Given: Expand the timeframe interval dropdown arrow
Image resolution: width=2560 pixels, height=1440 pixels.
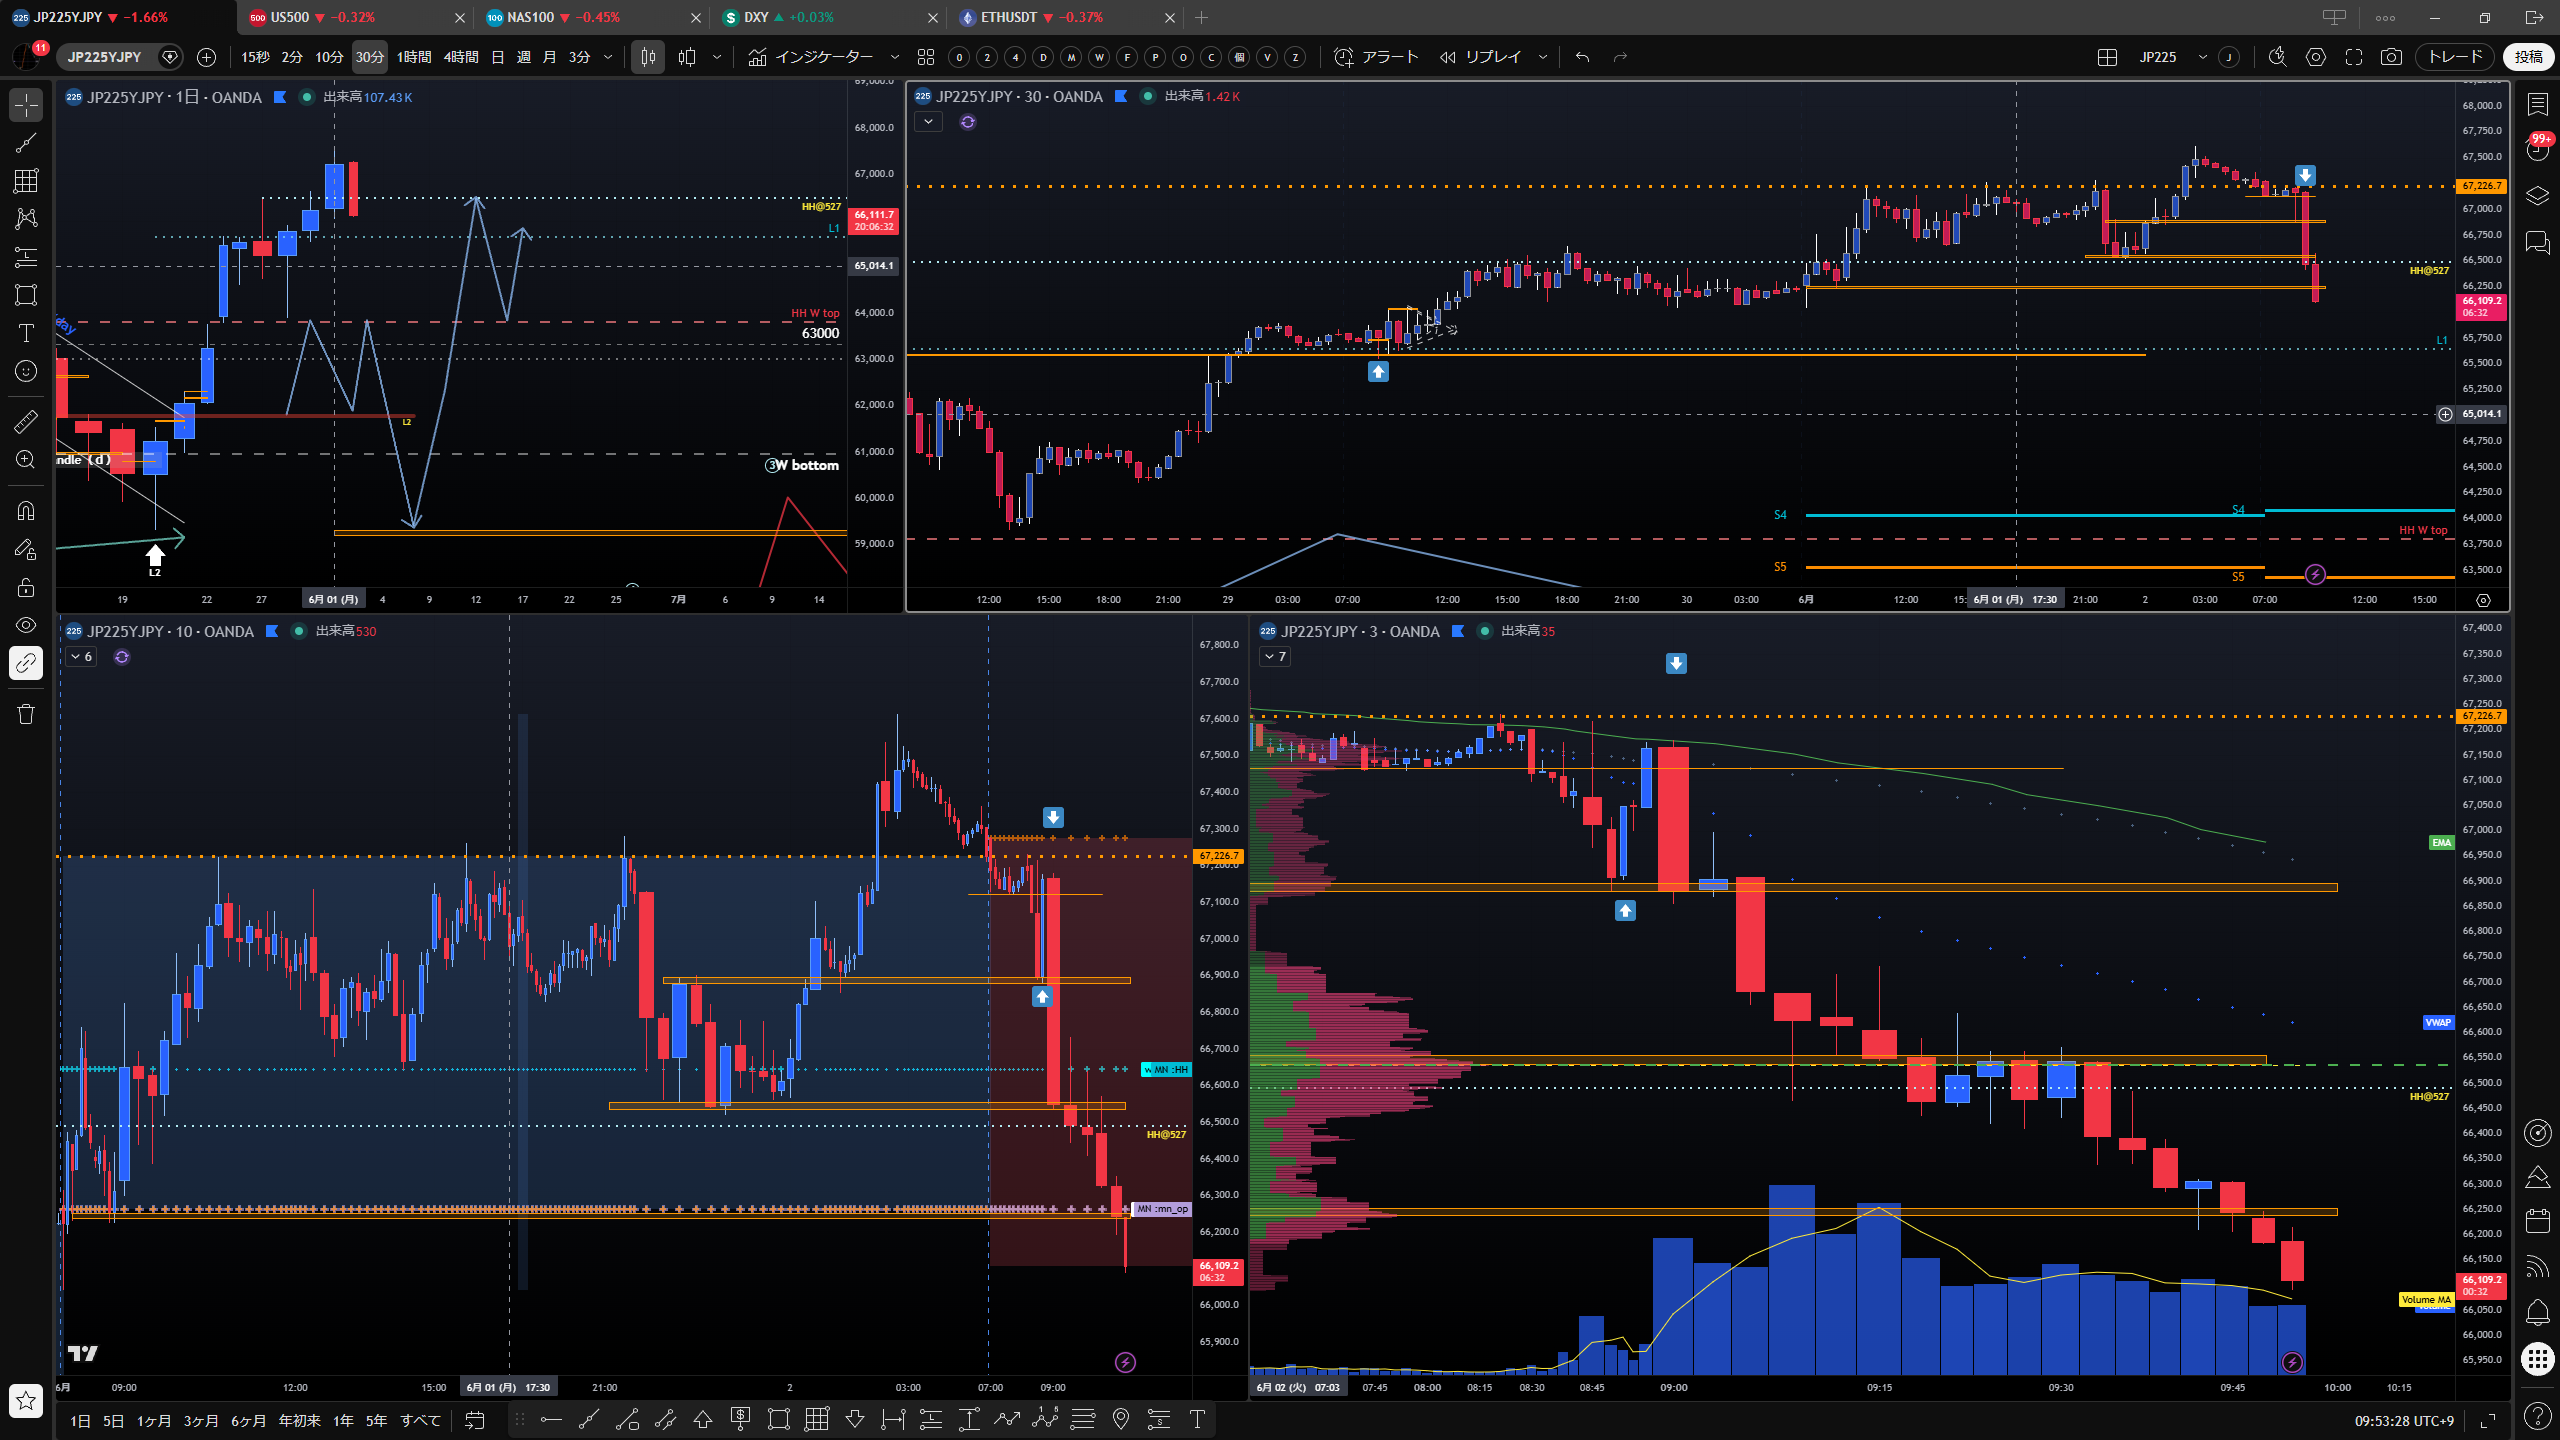Looking at the screenshot, I should point(608,57).
